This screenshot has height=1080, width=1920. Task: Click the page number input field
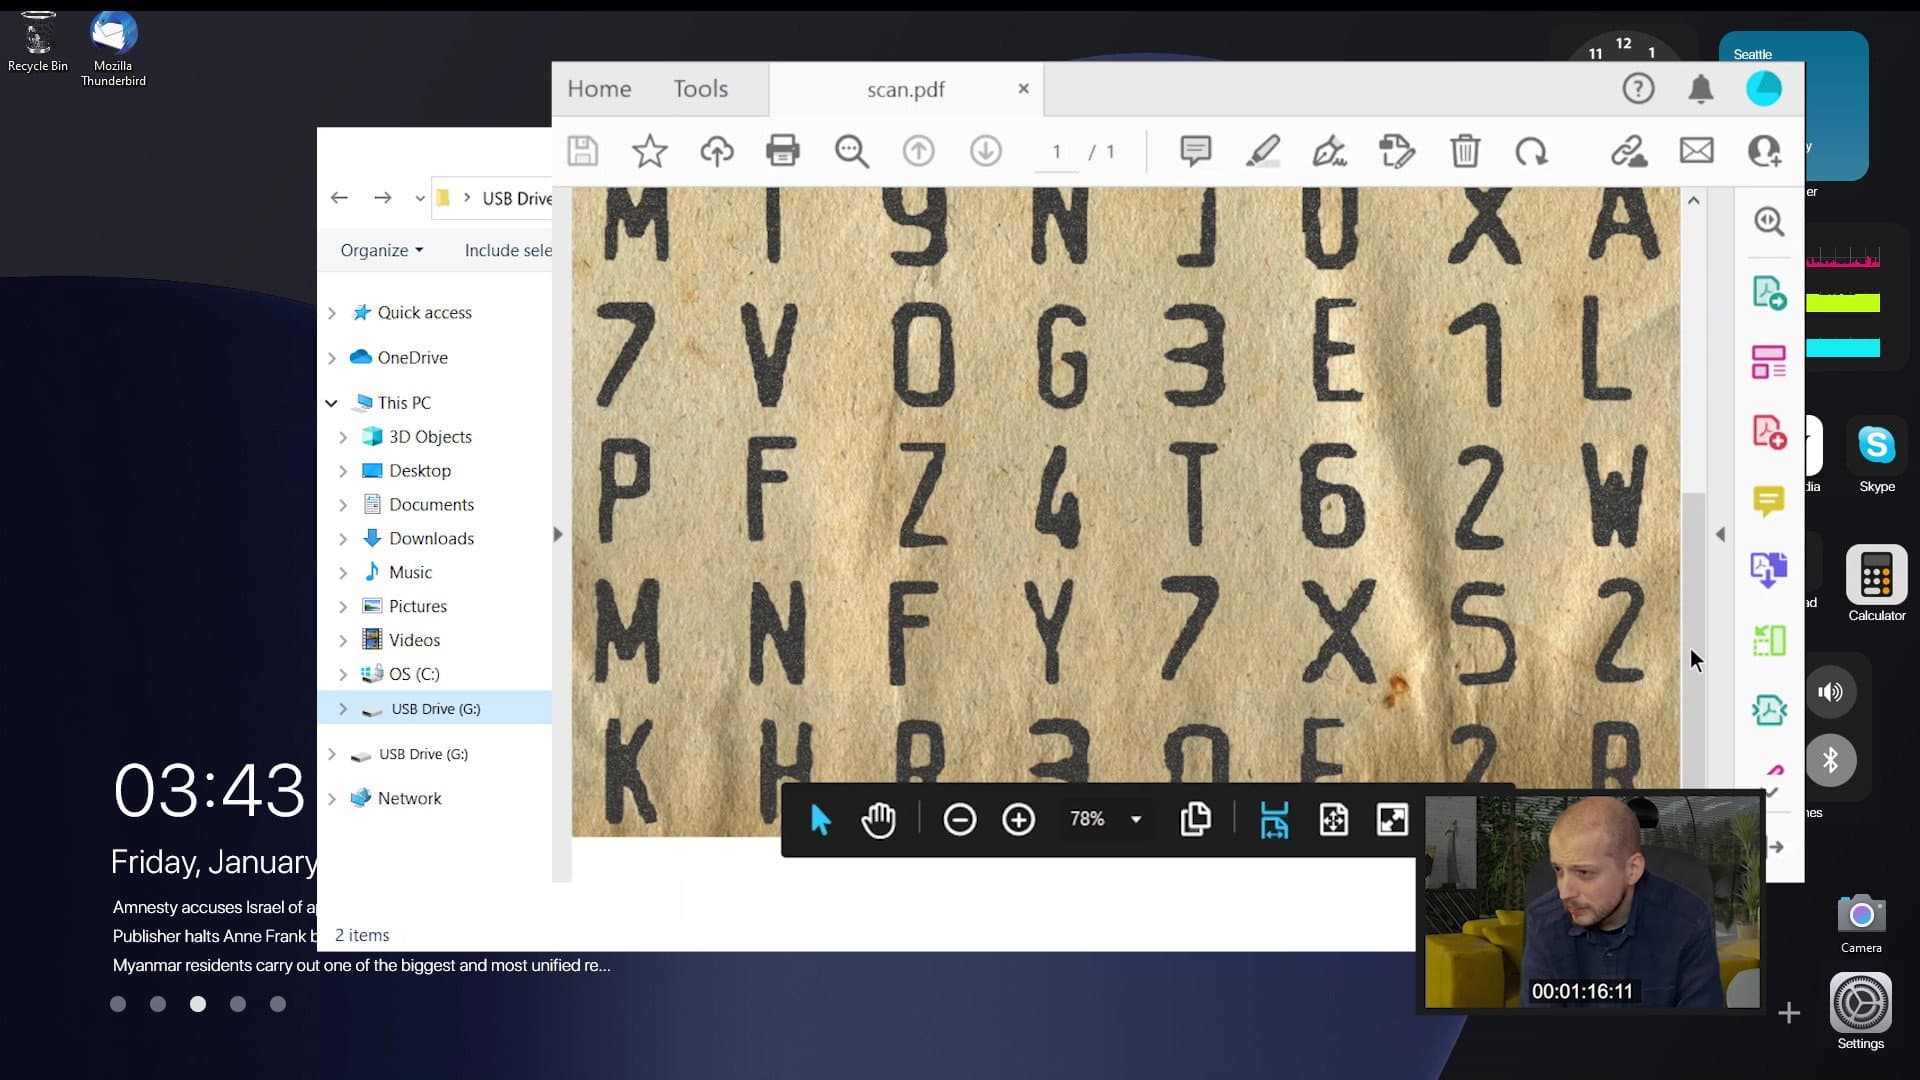1056,152
